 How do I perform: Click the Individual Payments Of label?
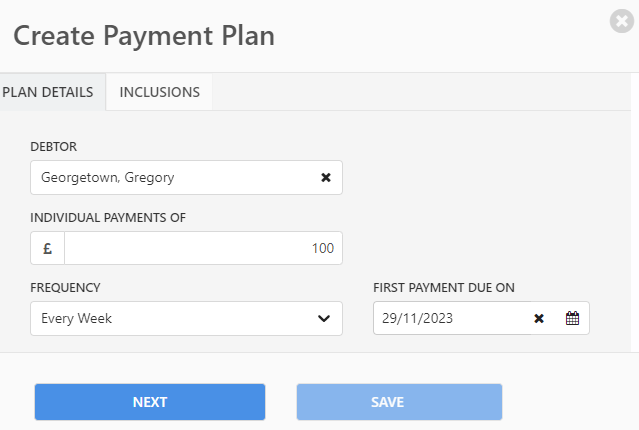pos(108,218)
